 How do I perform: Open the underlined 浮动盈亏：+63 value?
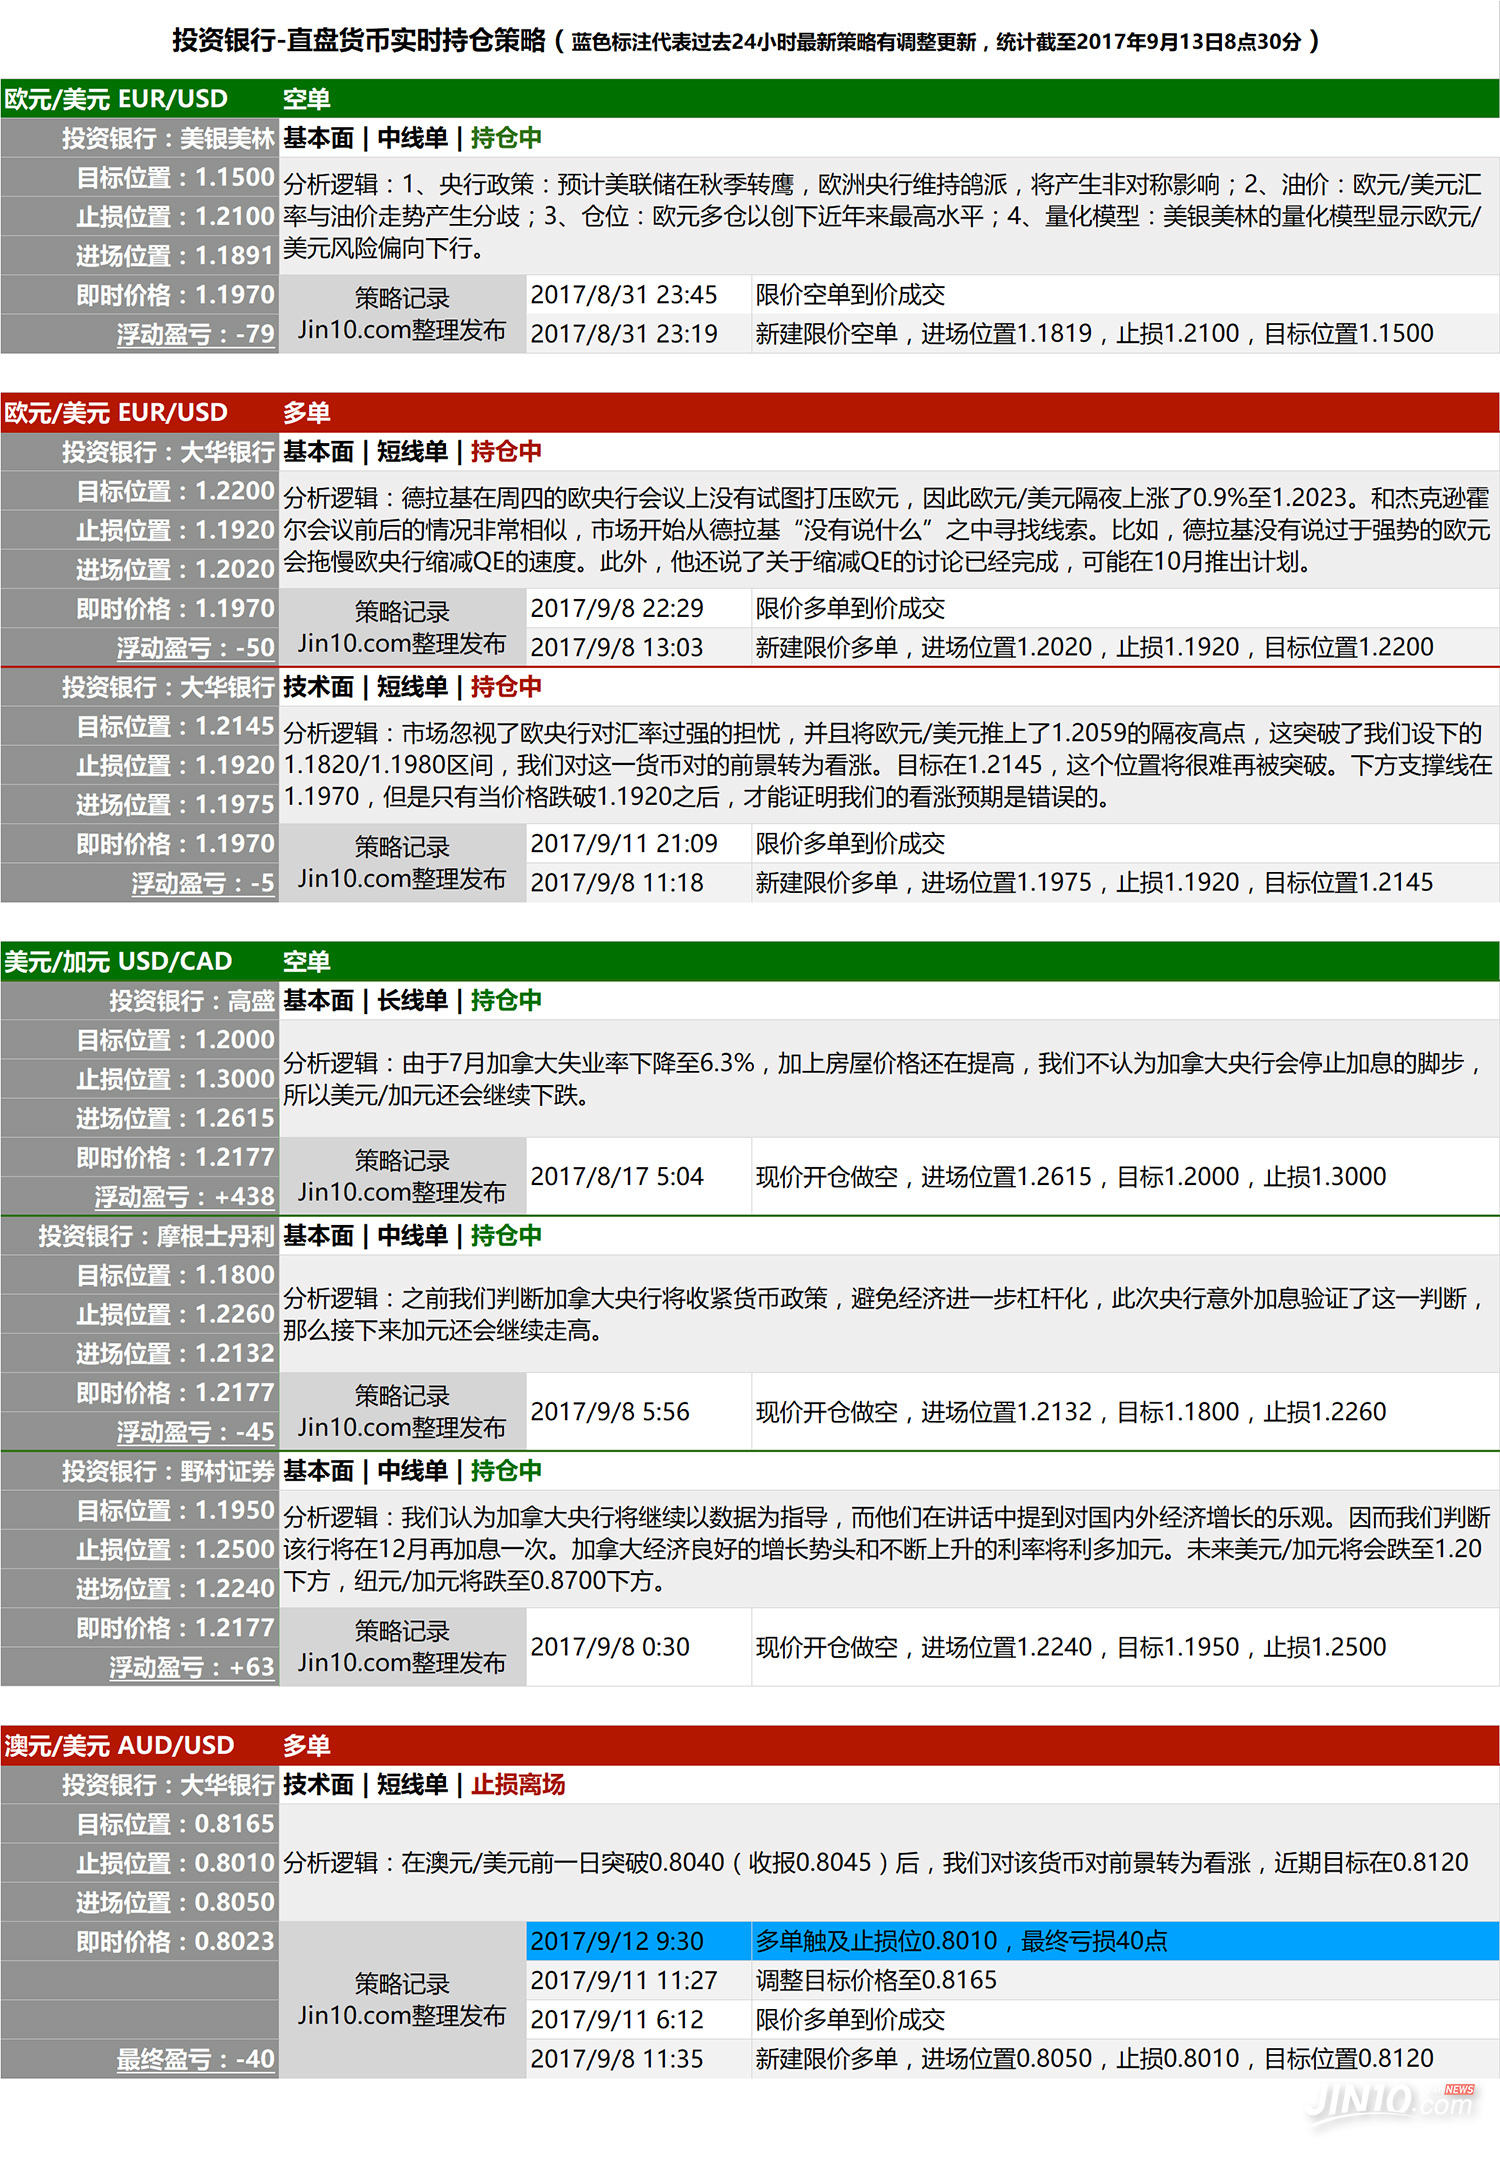point(192,1667)
